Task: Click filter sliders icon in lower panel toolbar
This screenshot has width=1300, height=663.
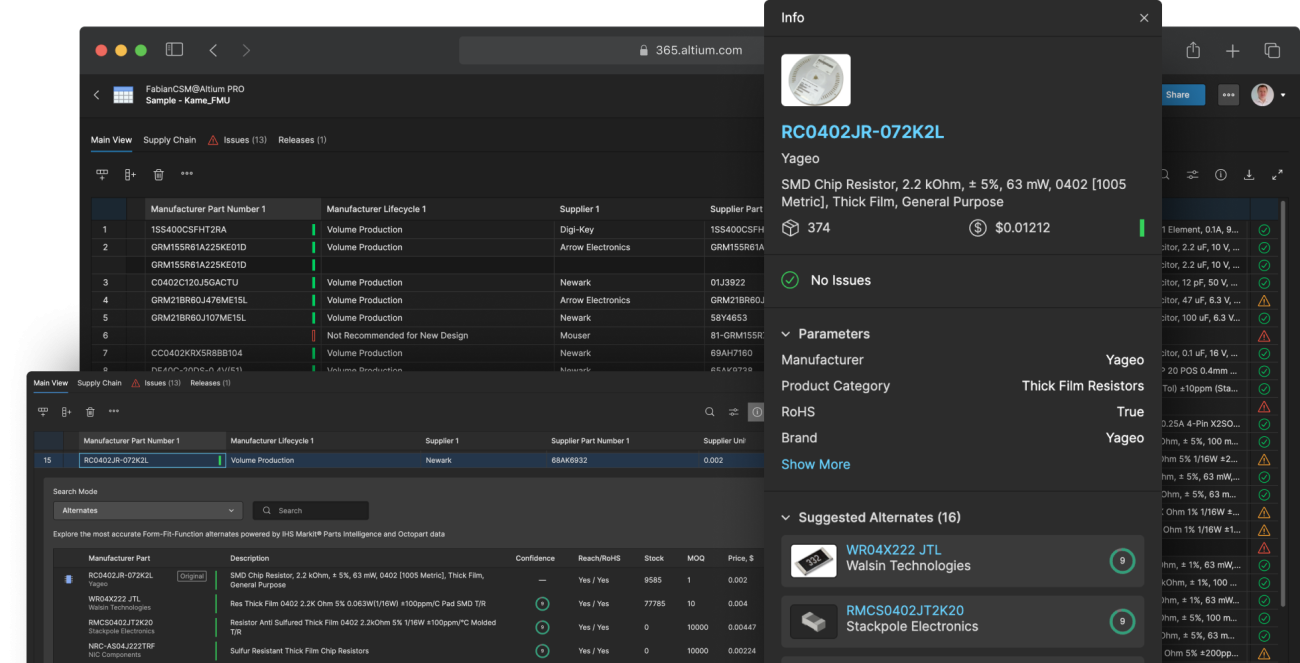Action: (x=734, y=412)
